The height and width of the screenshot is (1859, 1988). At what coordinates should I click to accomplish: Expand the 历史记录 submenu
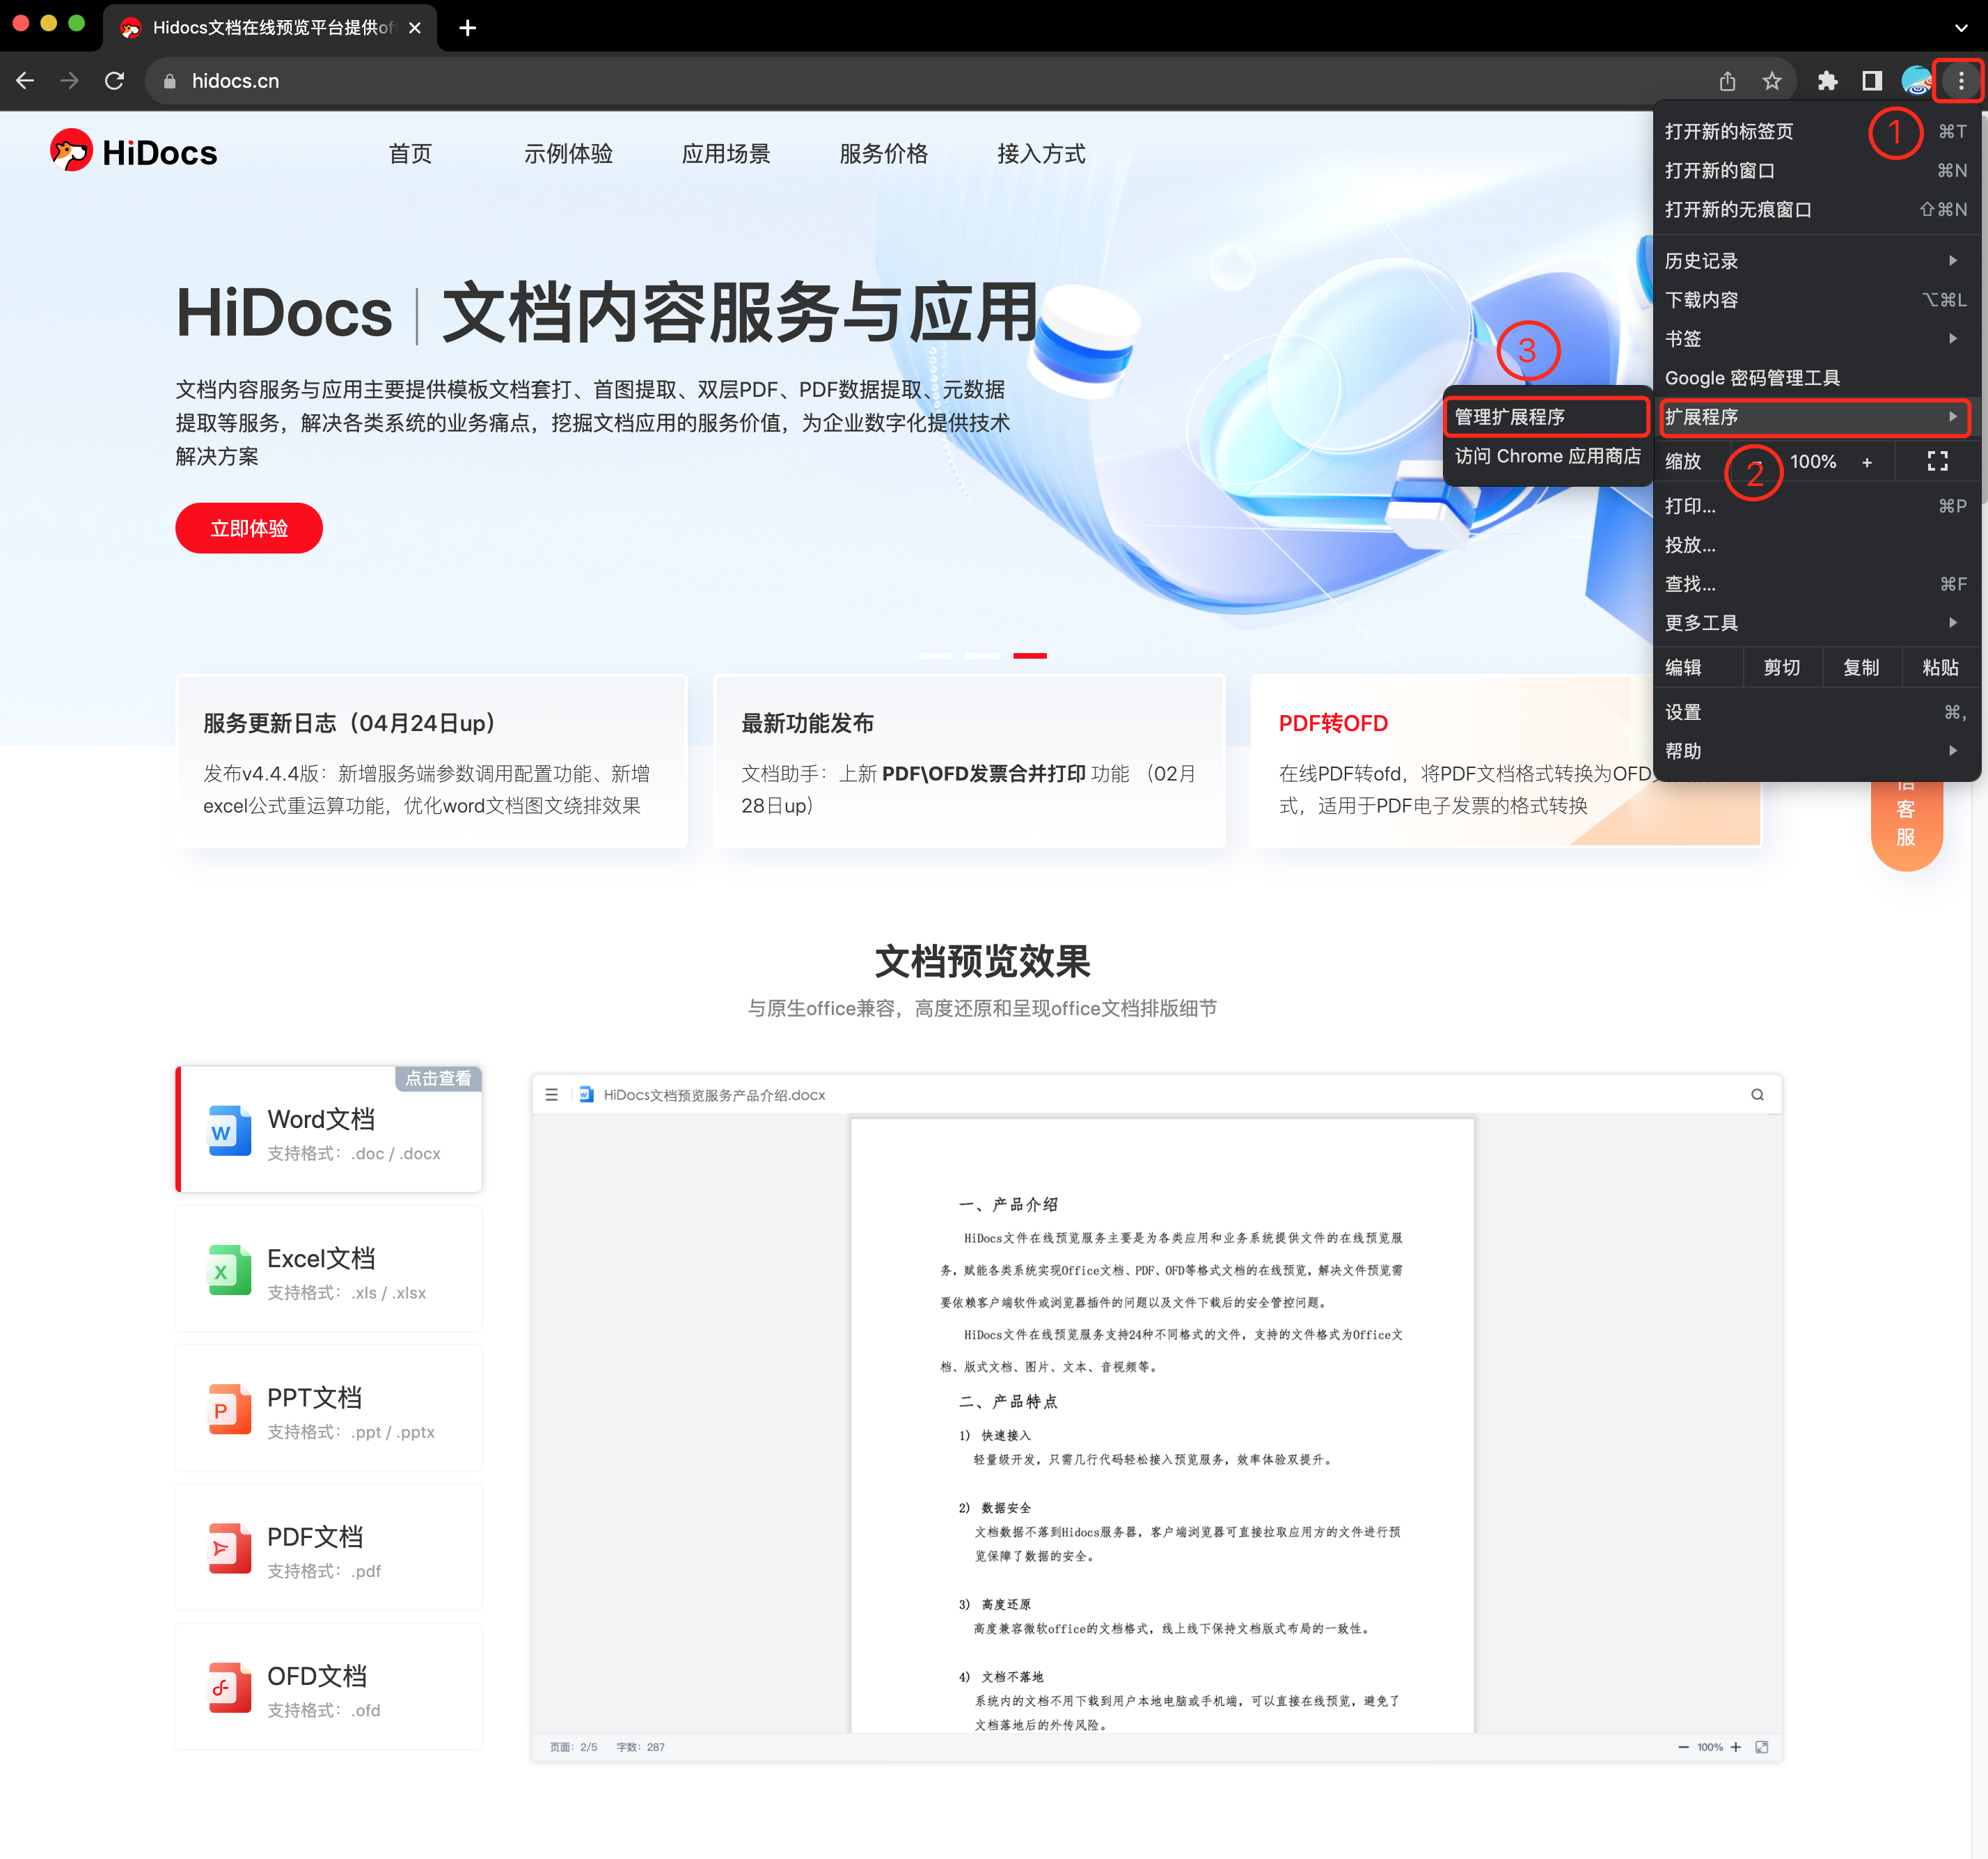[1816, 261]
